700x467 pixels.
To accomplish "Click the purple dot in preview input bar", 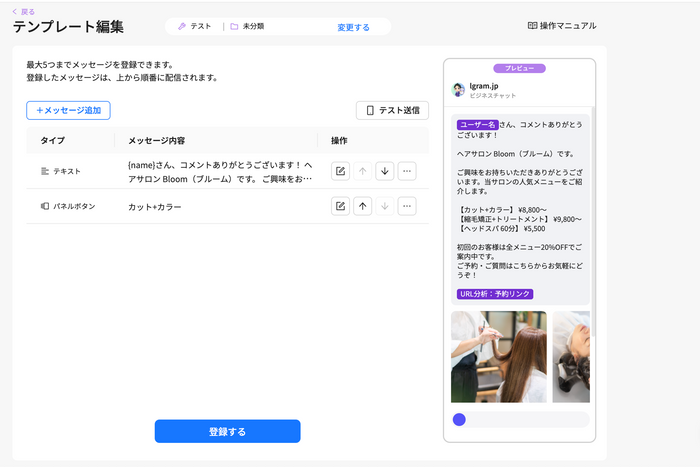I will (x=459, y=419).
